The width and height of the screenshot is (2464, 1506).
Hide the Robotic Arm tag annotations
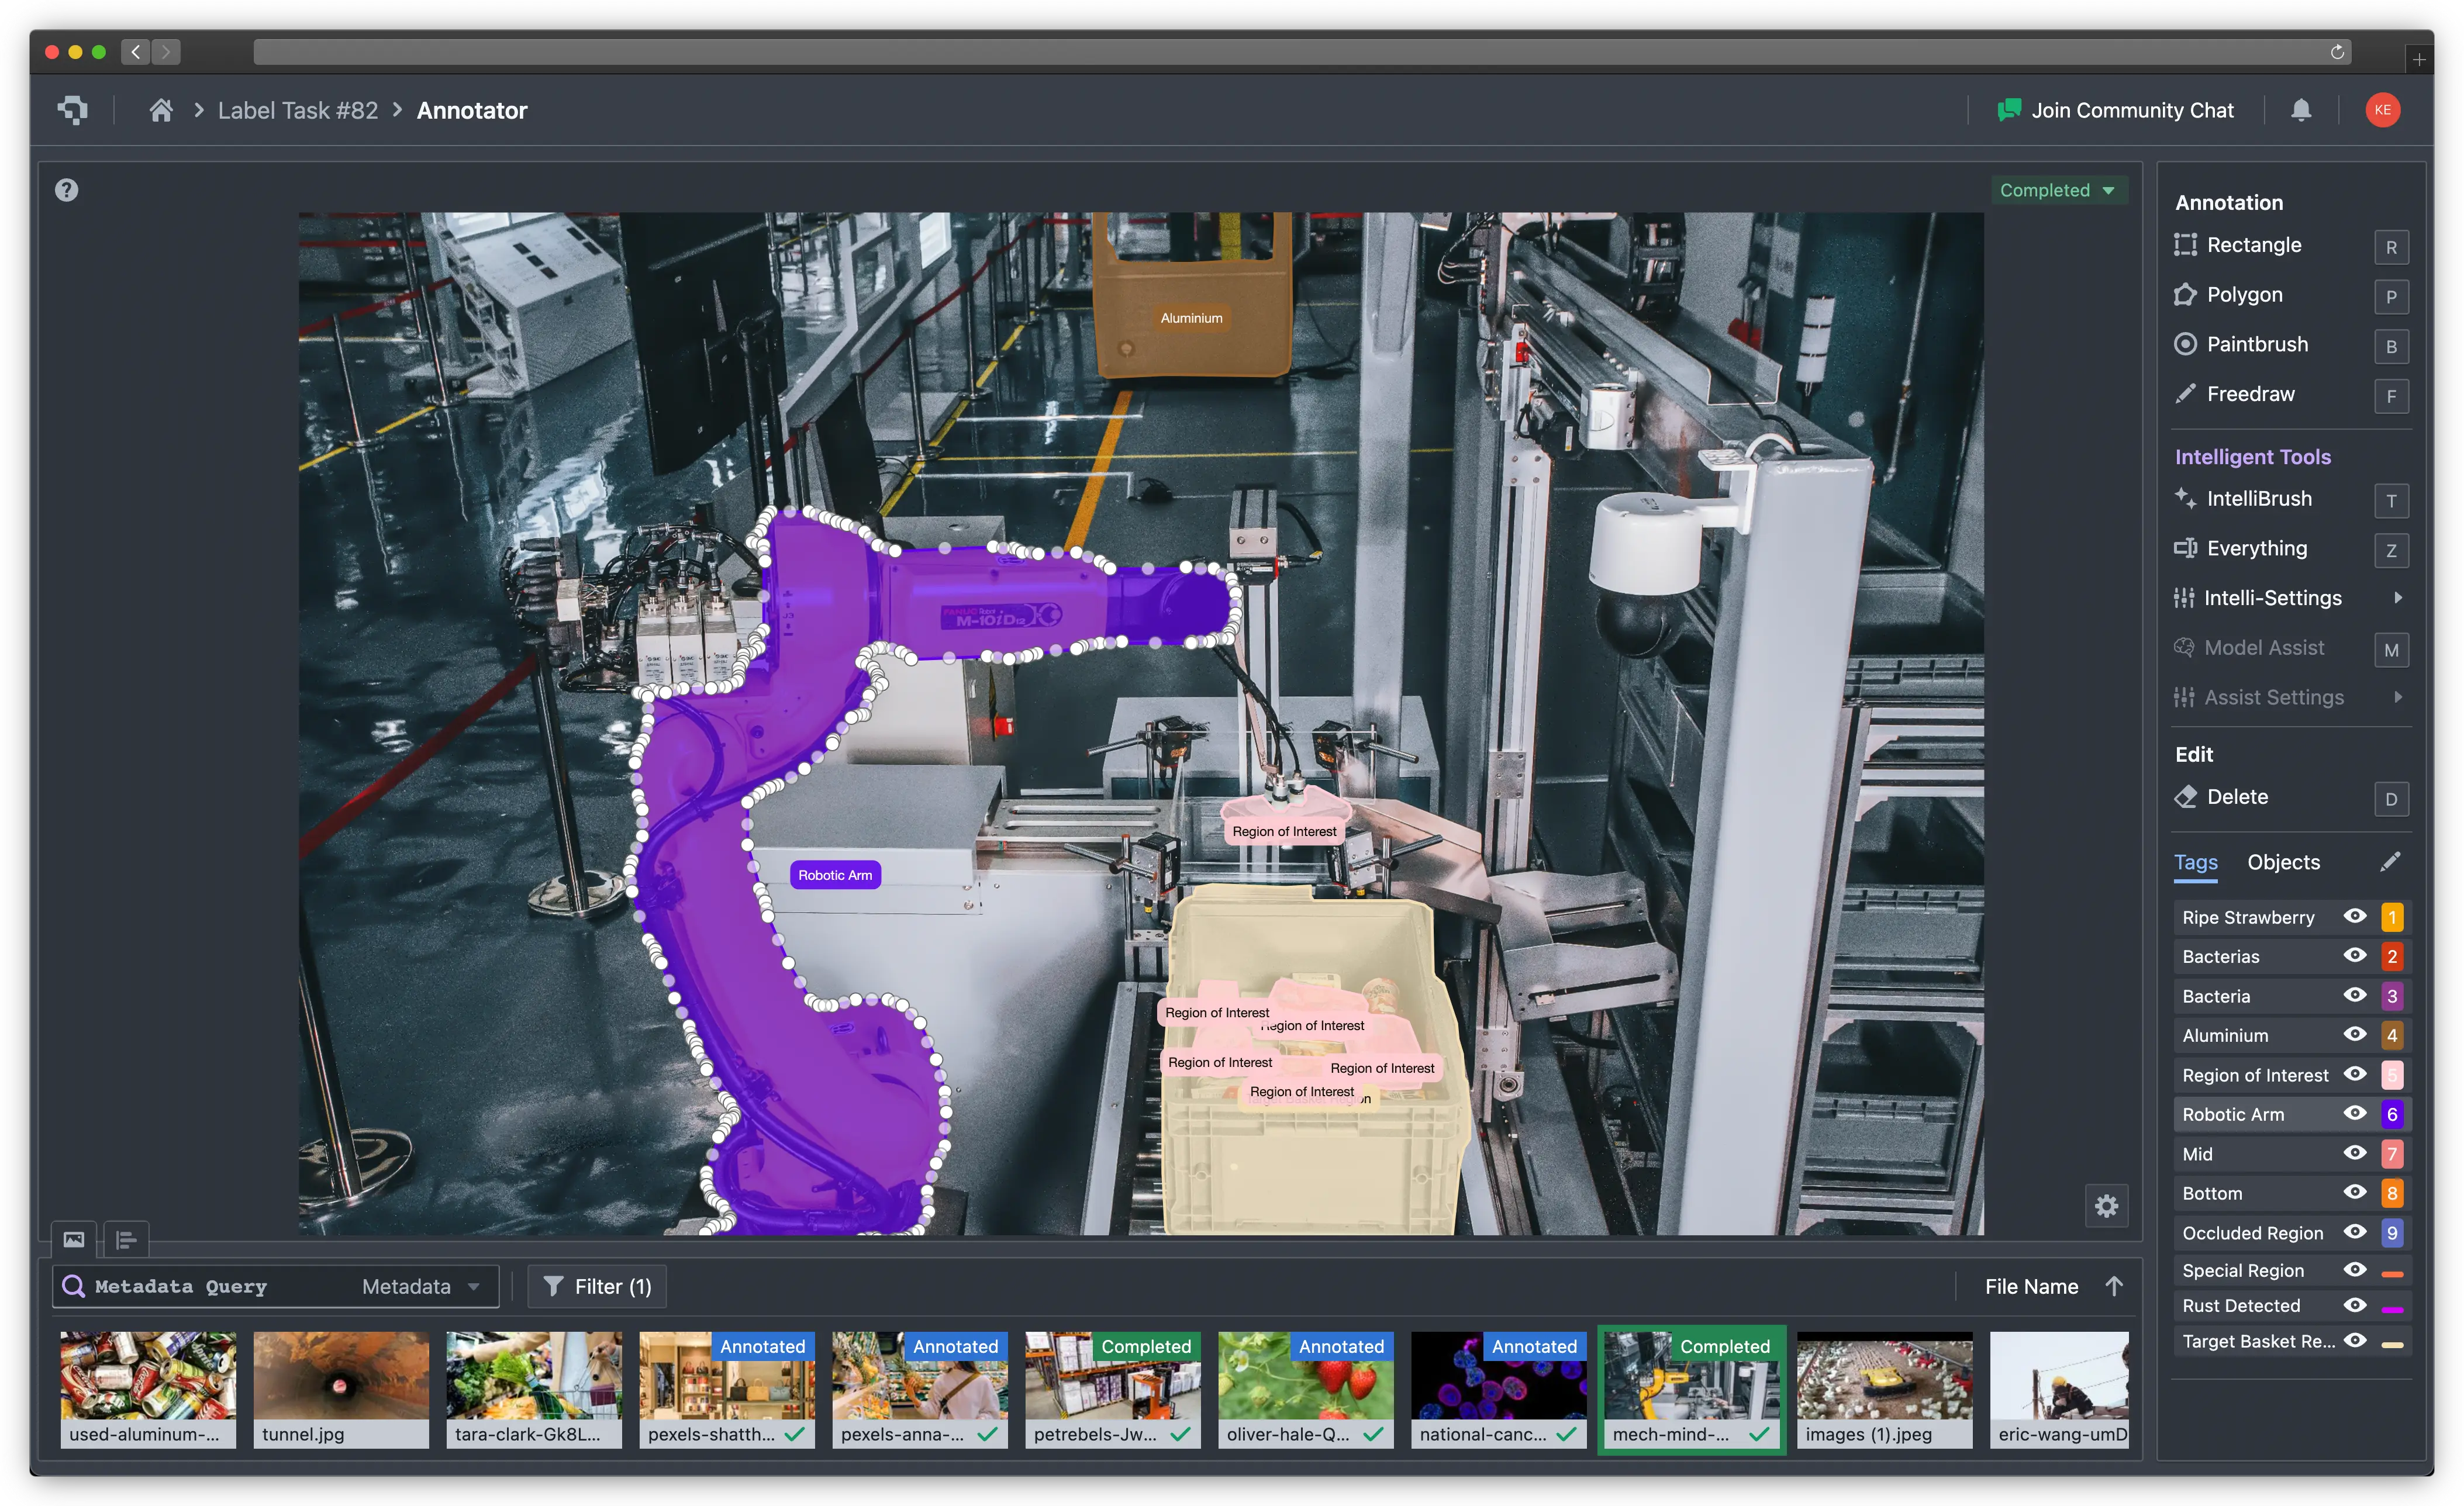pos(2355,1113)
